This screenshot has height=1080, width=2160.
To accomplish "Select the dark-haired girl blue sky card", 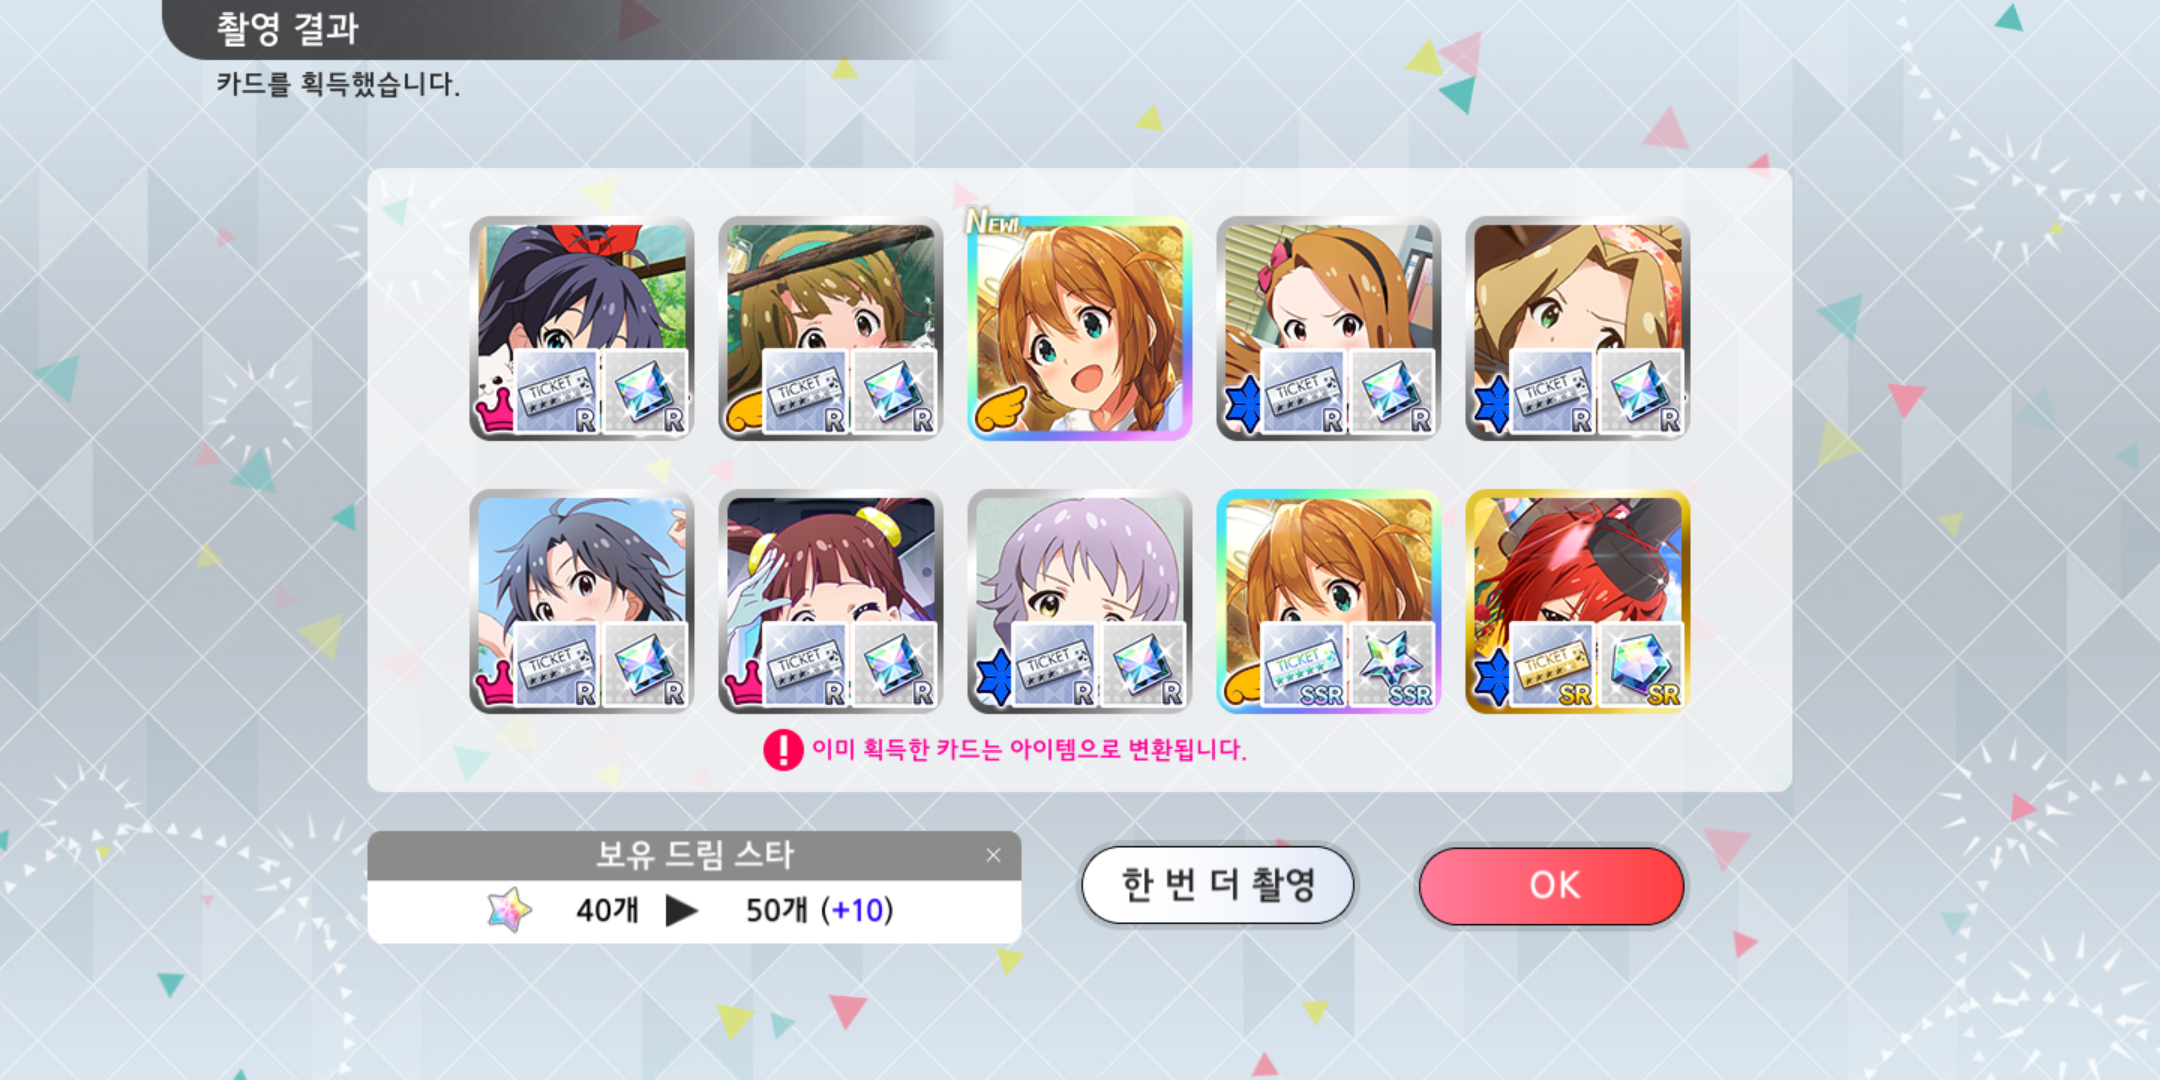I will pos(581,600).
